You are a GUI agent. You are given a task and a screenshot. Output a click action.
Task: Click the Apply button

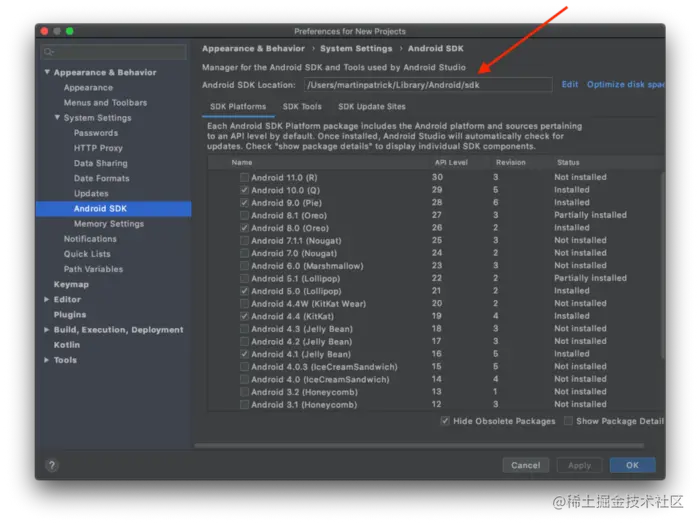[579, 465]
